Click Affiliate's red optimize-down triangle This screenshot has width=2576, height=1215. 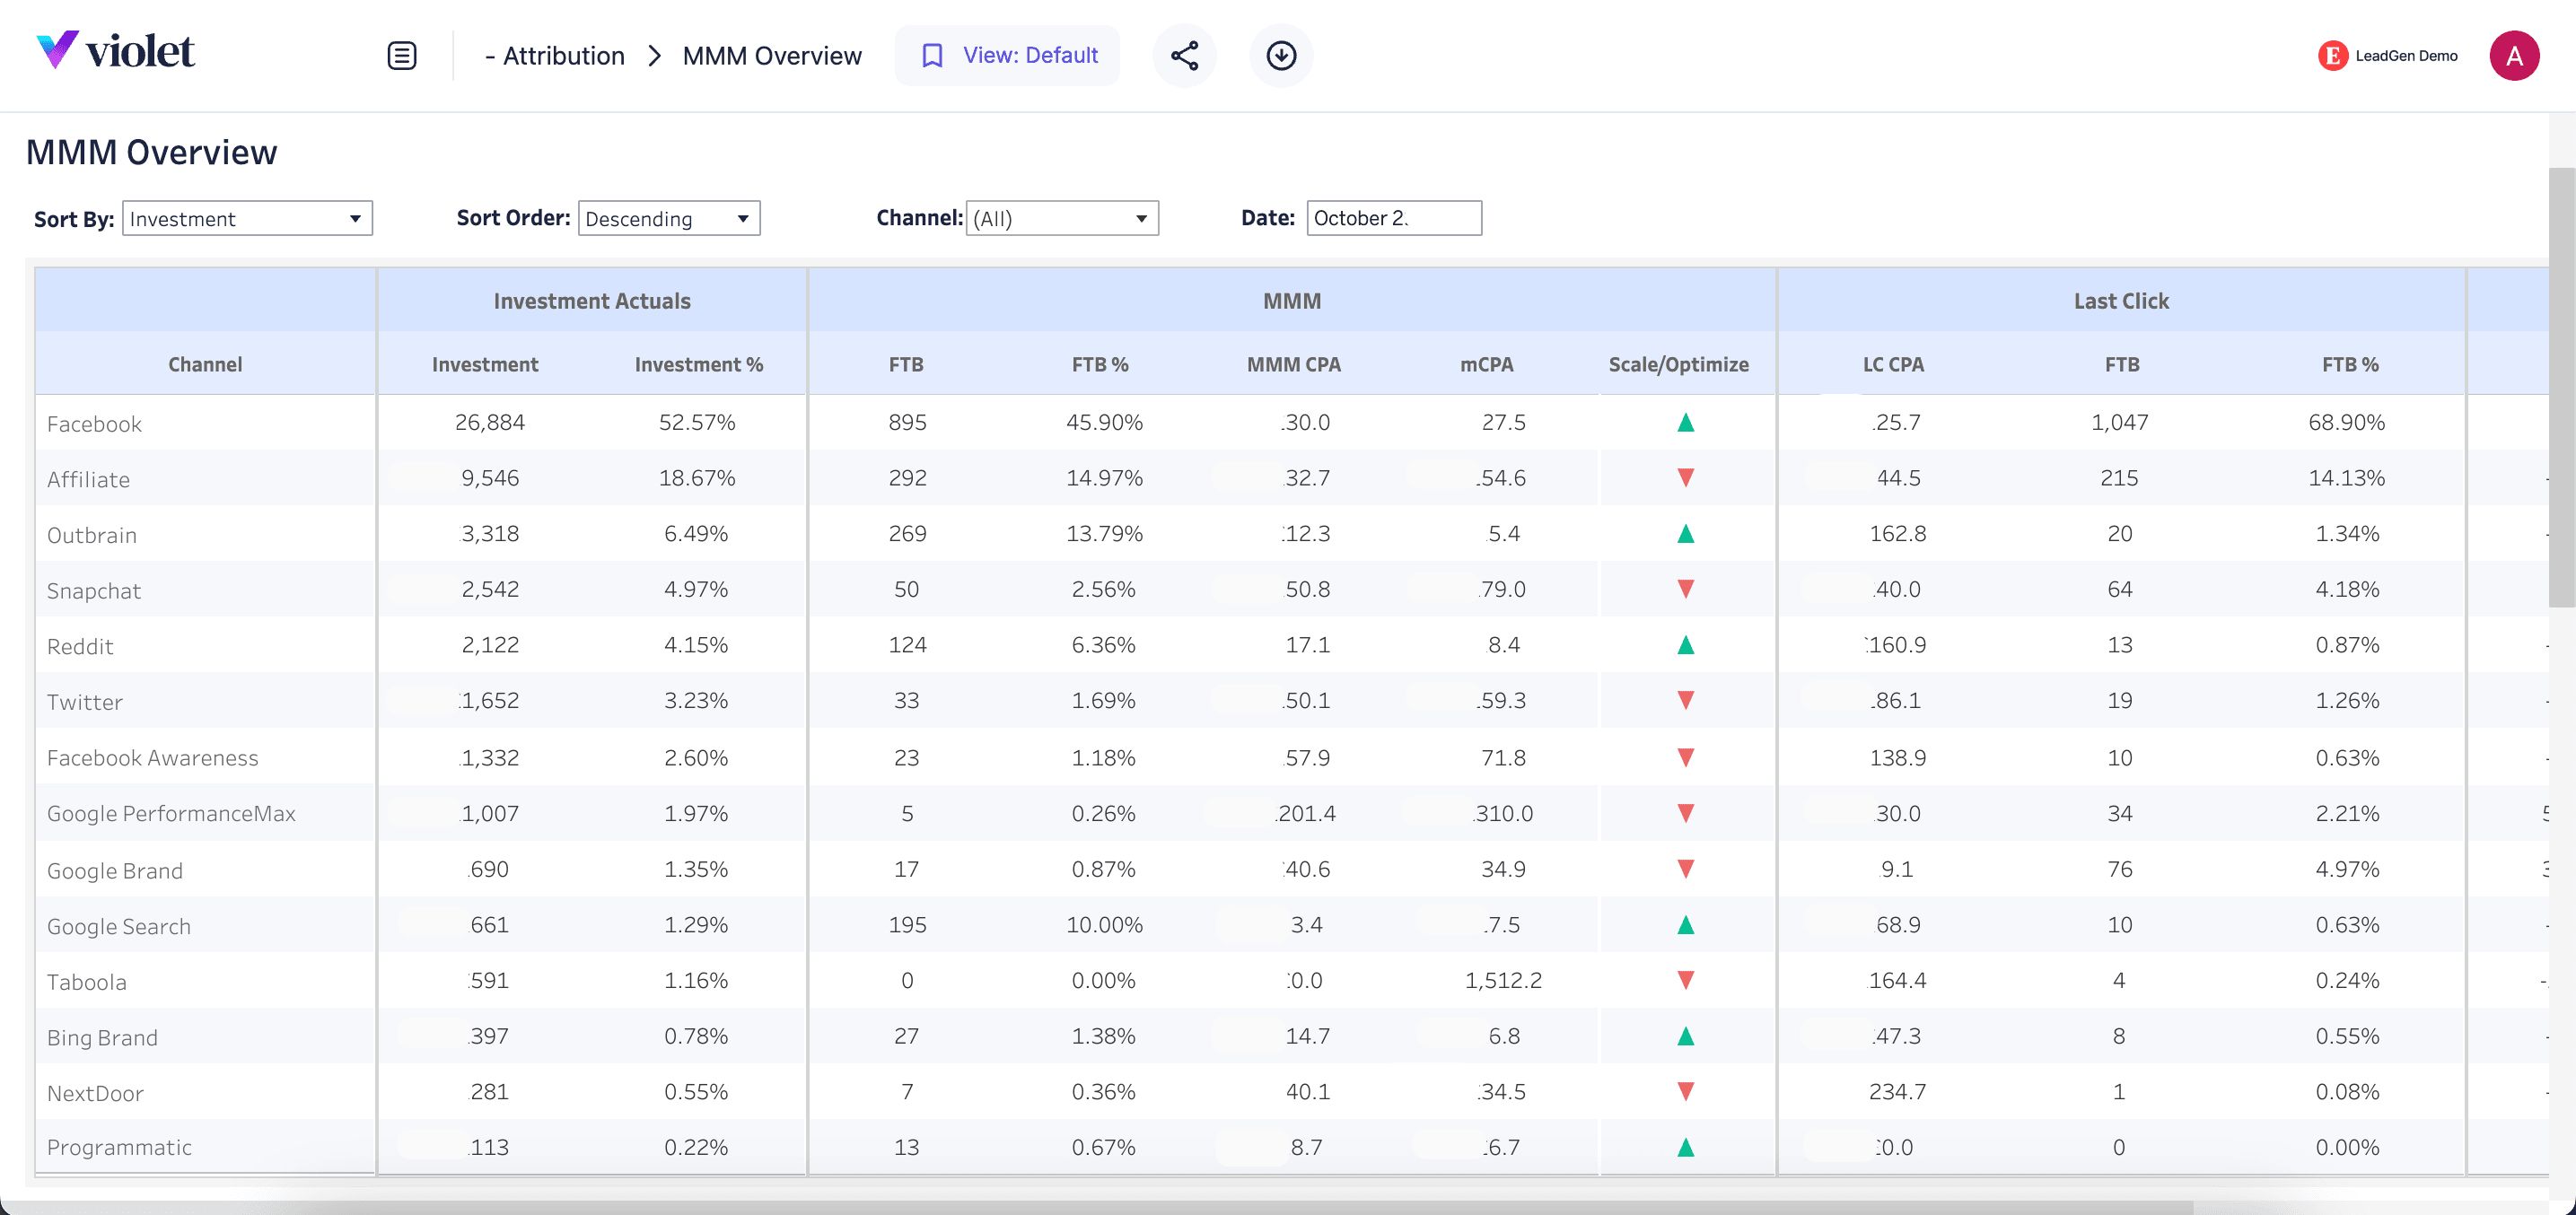(1685, 478)
